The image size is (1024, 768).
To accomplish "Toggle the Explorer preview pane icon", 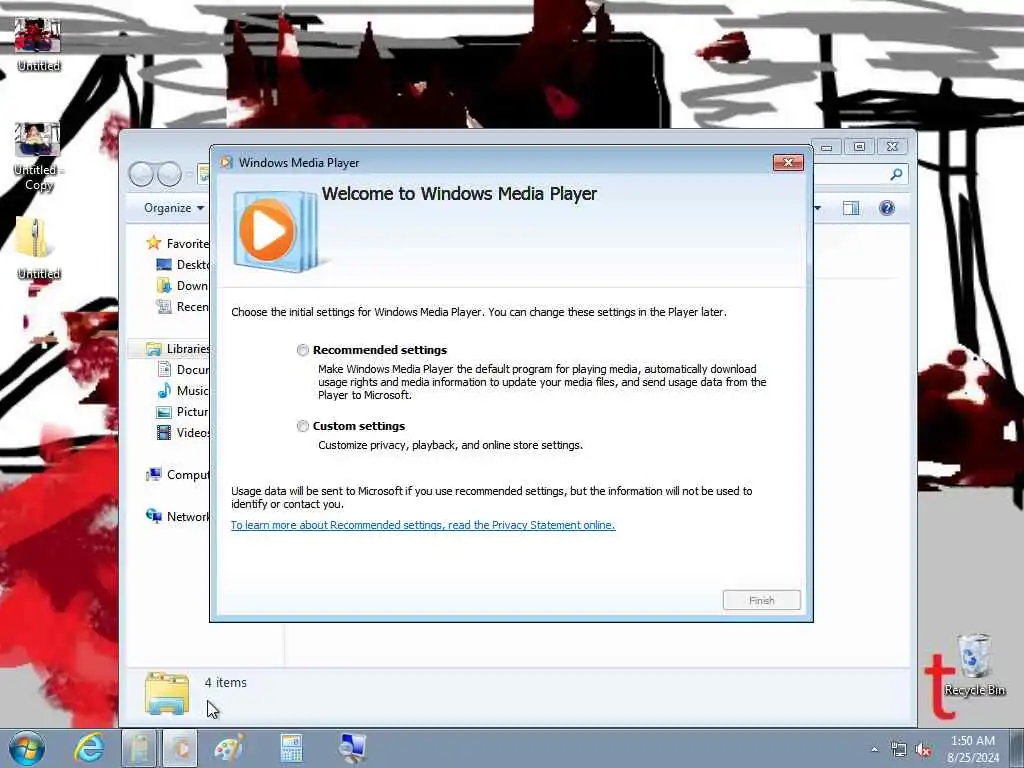I will (851, 208).
